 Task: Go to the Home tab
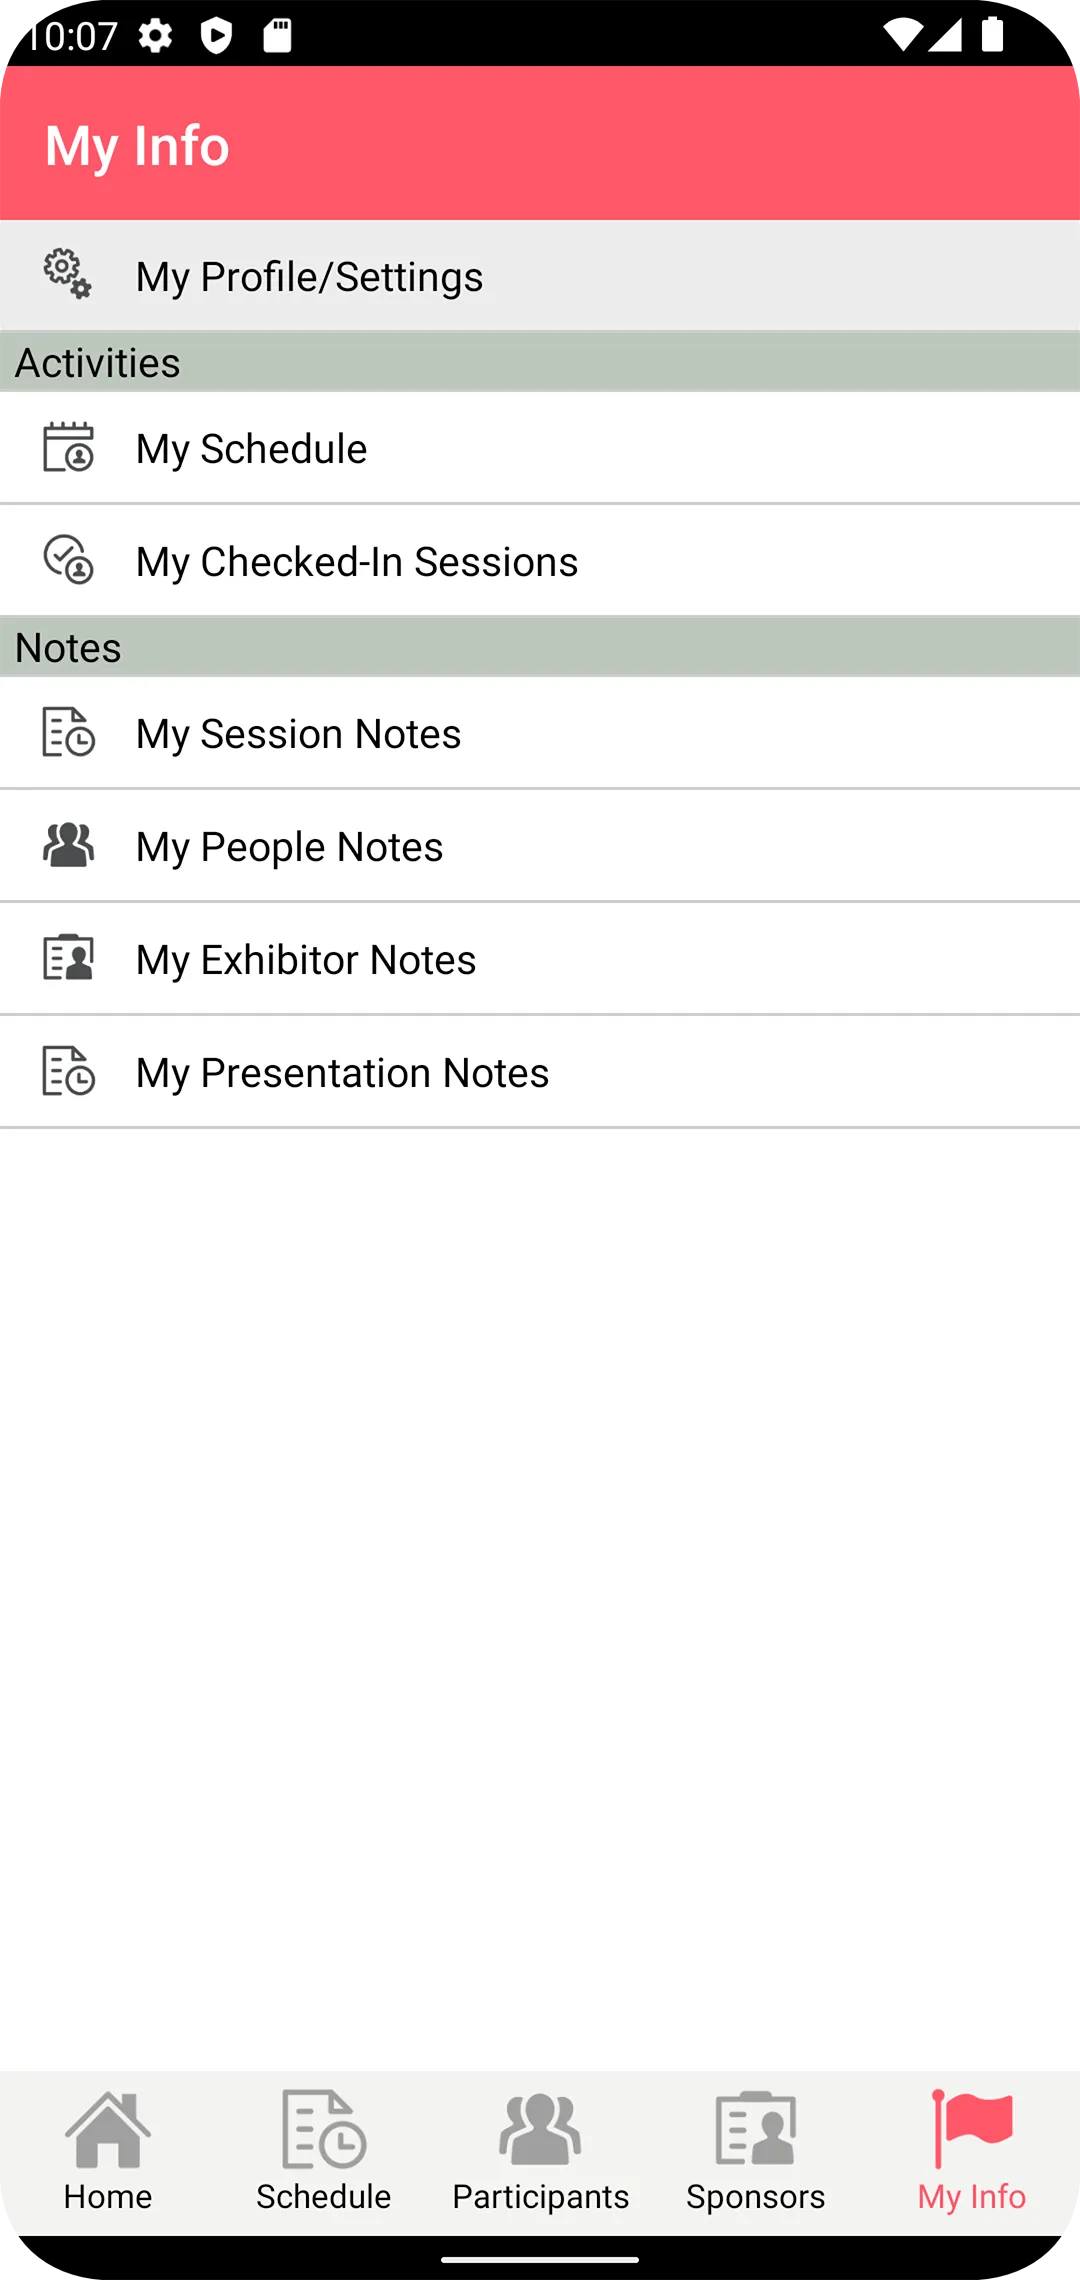(108, 2150)
